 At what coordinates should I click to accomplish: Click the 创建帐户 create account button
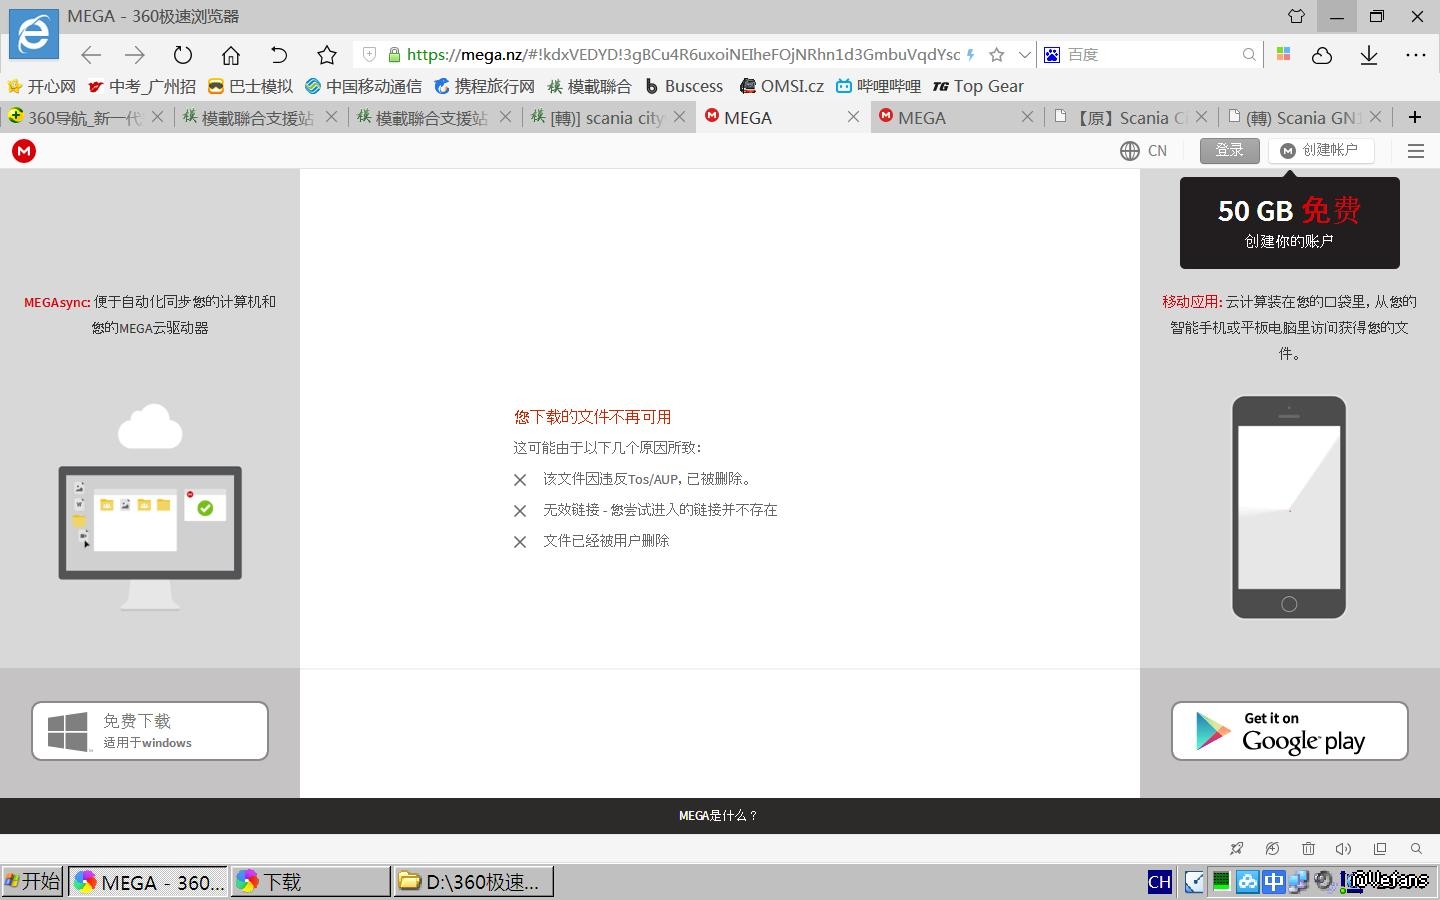click(x=1320, y=150)
